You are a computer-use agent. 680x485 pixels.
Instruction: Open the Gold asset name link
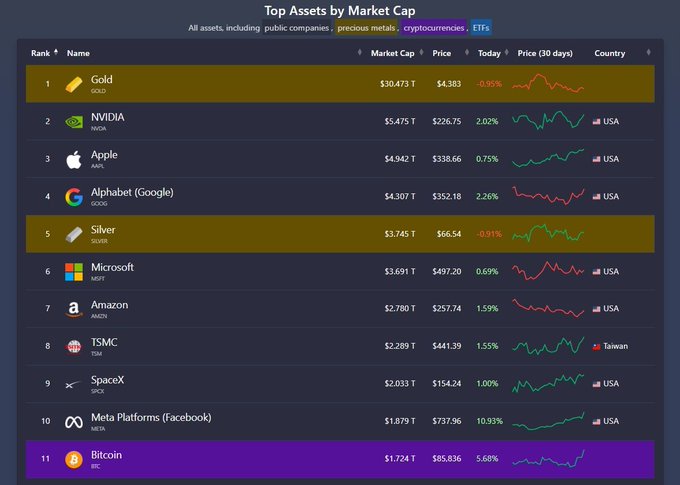[101, 80]
